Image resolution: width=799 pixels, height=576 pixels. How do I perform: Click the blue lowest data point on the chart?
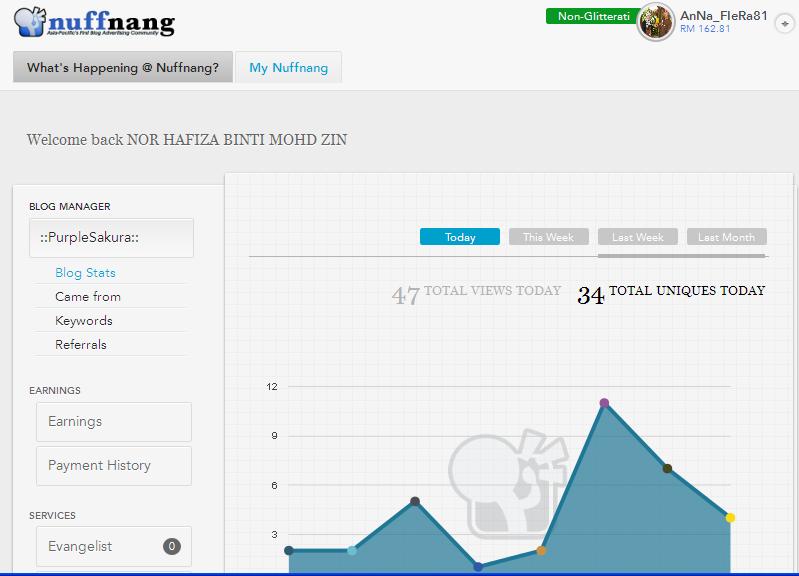point(478,567)
